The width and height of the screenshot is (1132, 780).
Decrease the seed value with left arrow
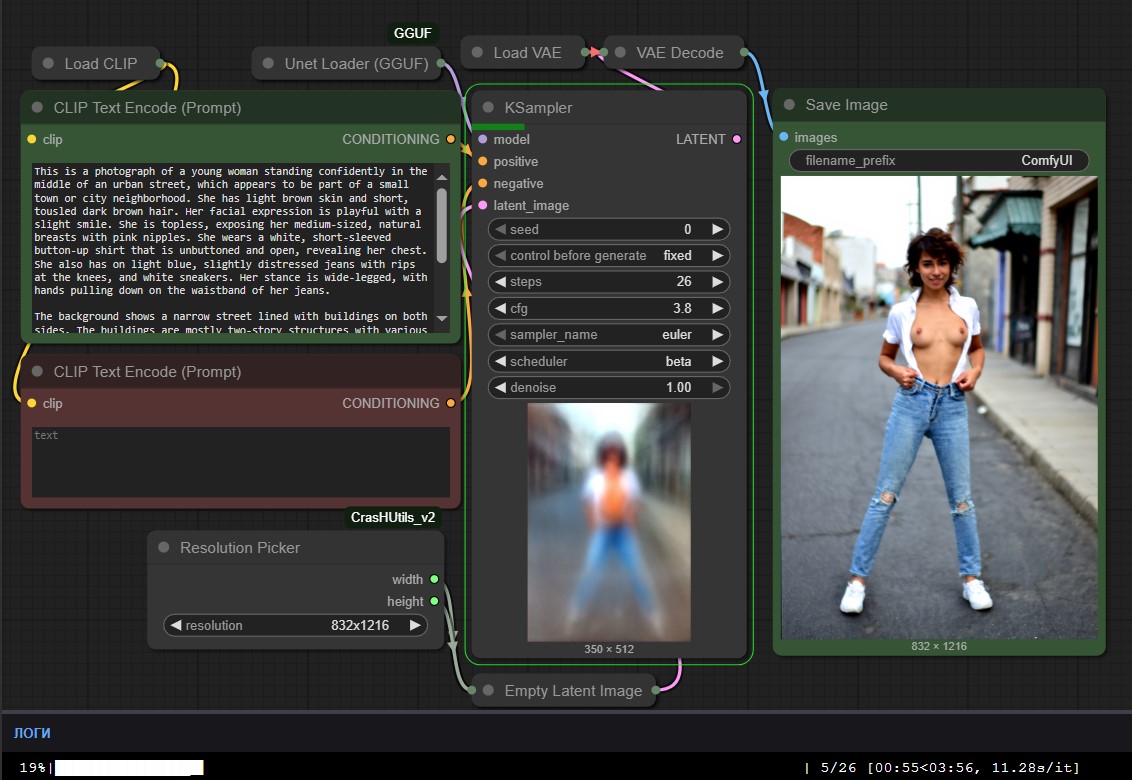tap(500, 229)
